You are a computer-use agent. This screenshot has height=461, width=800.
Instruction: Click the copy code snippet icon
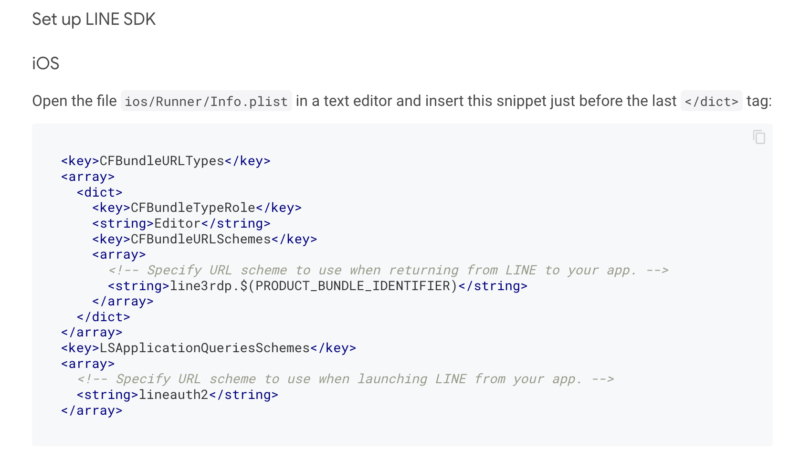click(x=759, y=137)
